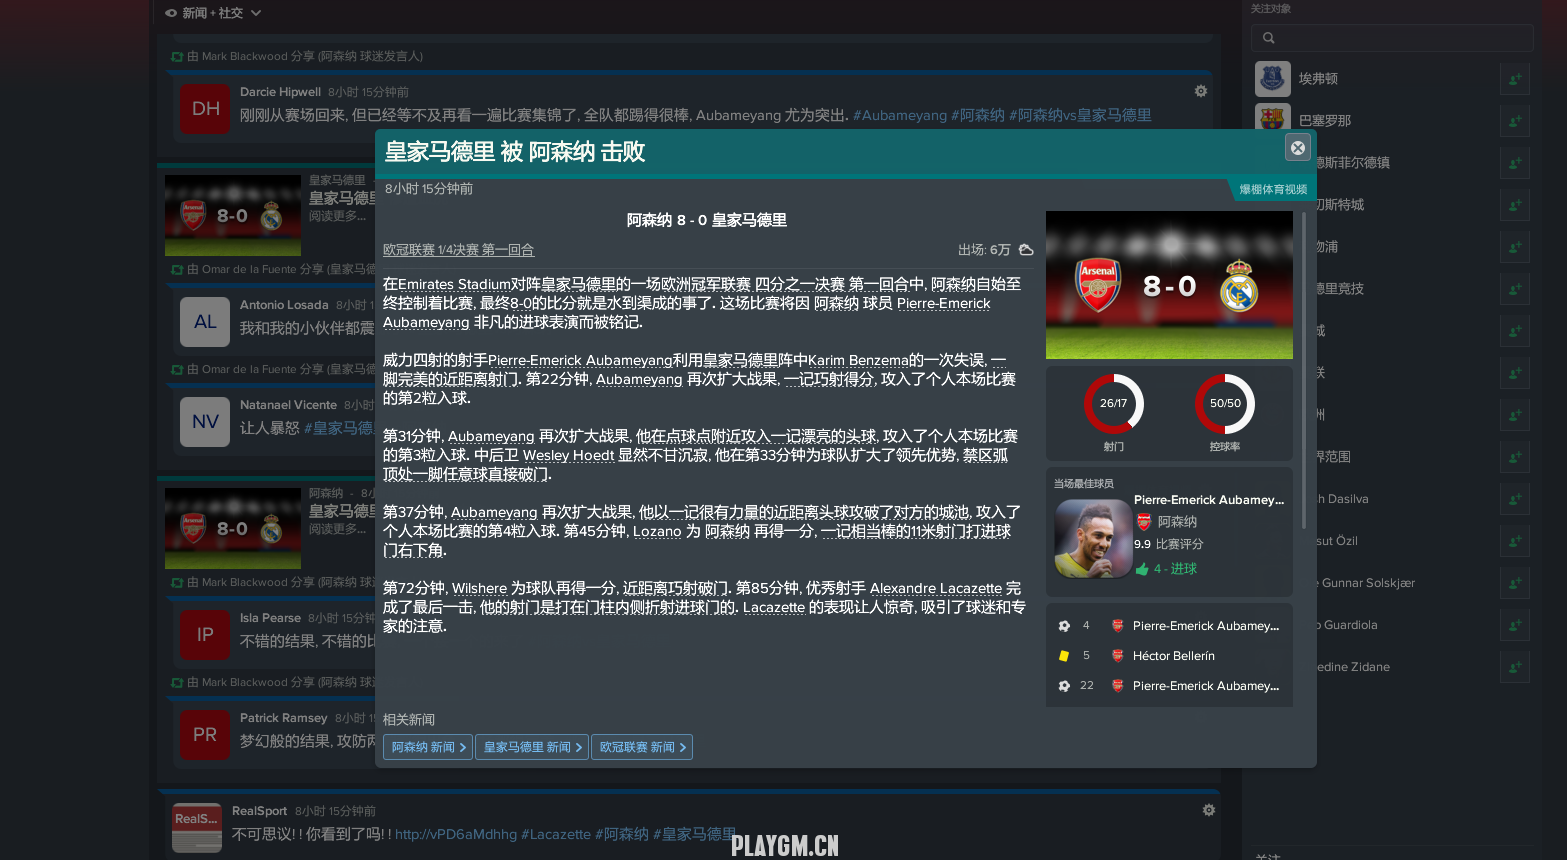Open settings gear on RealSport post
The height and width of the screenshot is (860, 1567).
tap(1209, 810)
